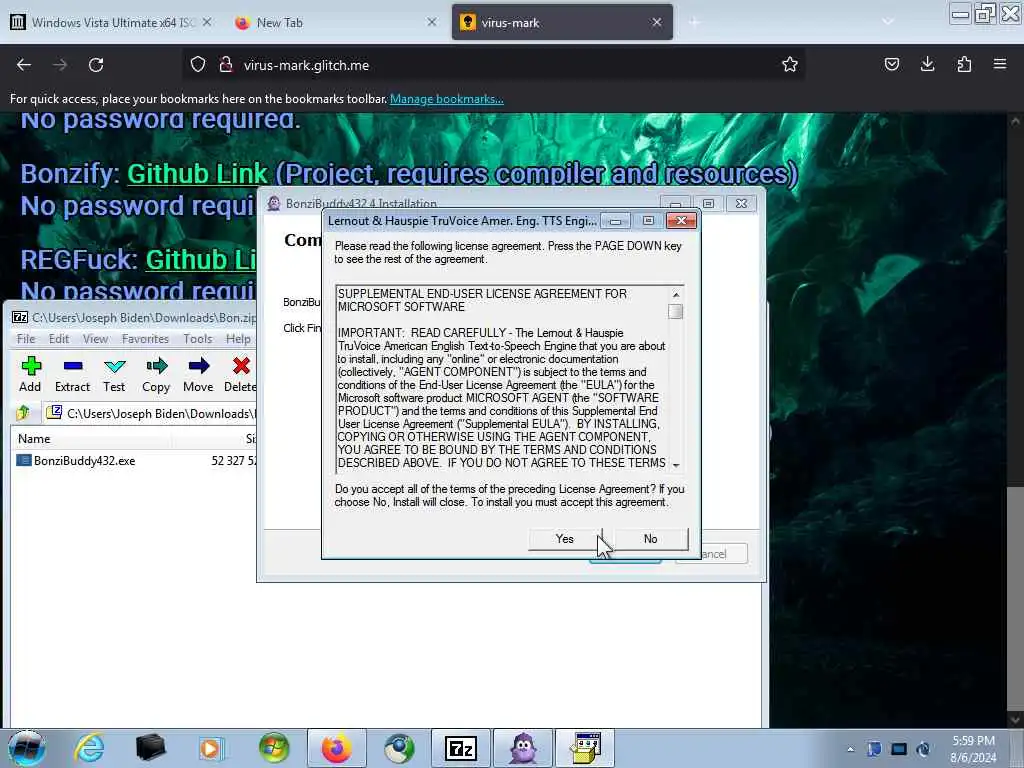Bookmark this page with the star icon

point(790,65)
